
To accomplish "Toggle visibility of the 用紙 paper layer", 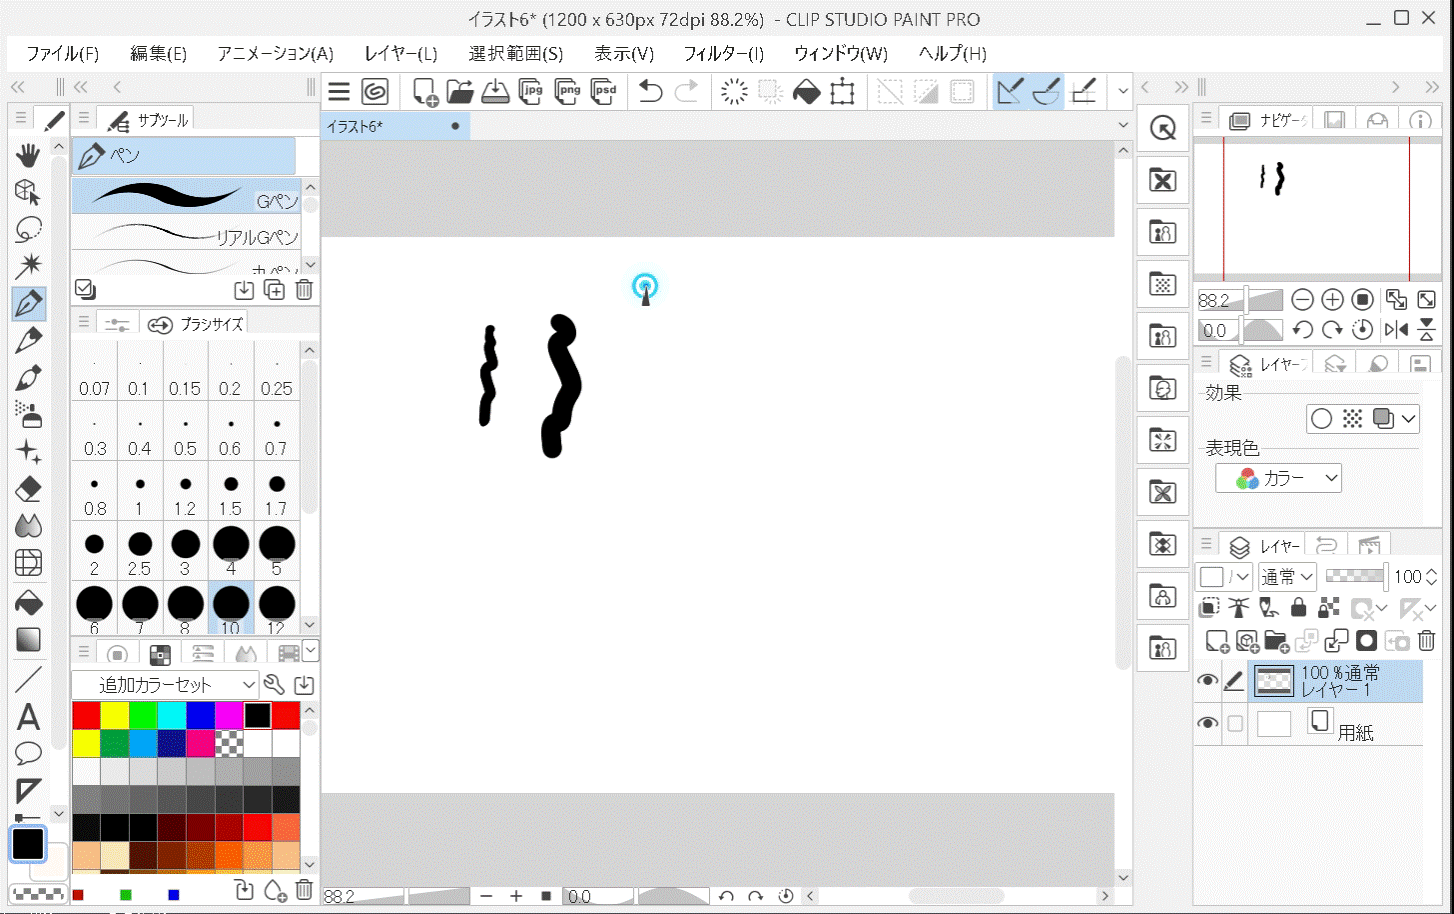I will [1207, 723].
